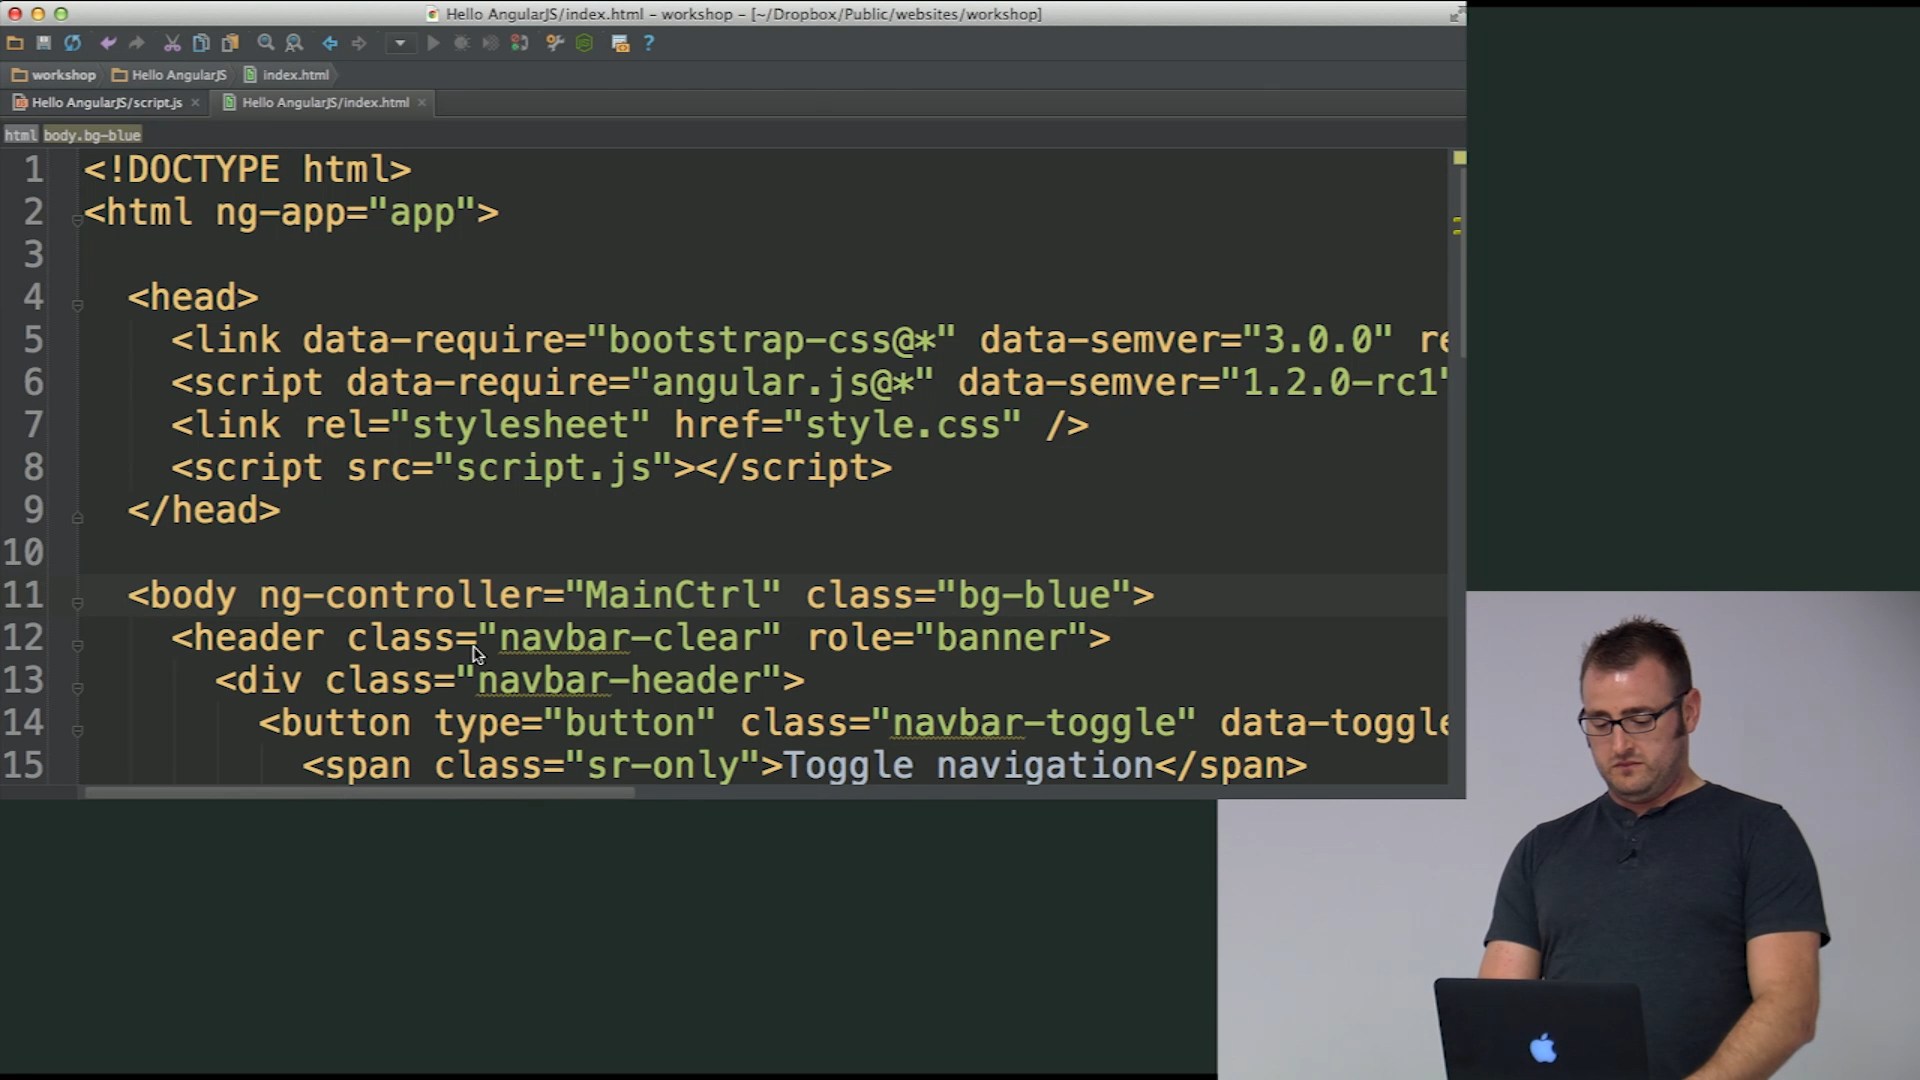Click the version control update icon
This screenshot has width=1920, height=1080.
point(519,43)
